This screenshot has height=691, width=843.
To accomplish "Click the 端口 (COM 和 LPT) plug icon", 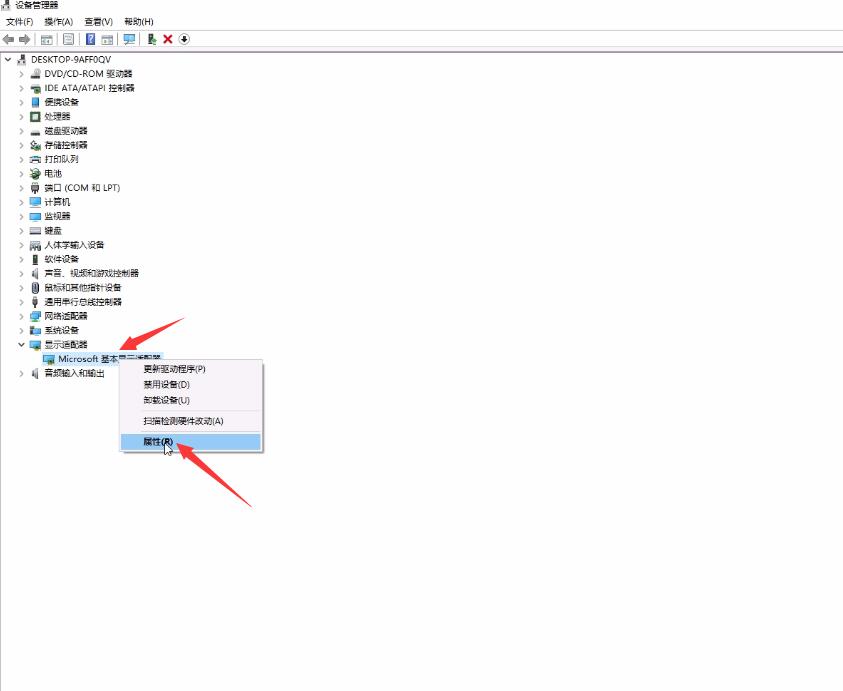I will (35, 188).
